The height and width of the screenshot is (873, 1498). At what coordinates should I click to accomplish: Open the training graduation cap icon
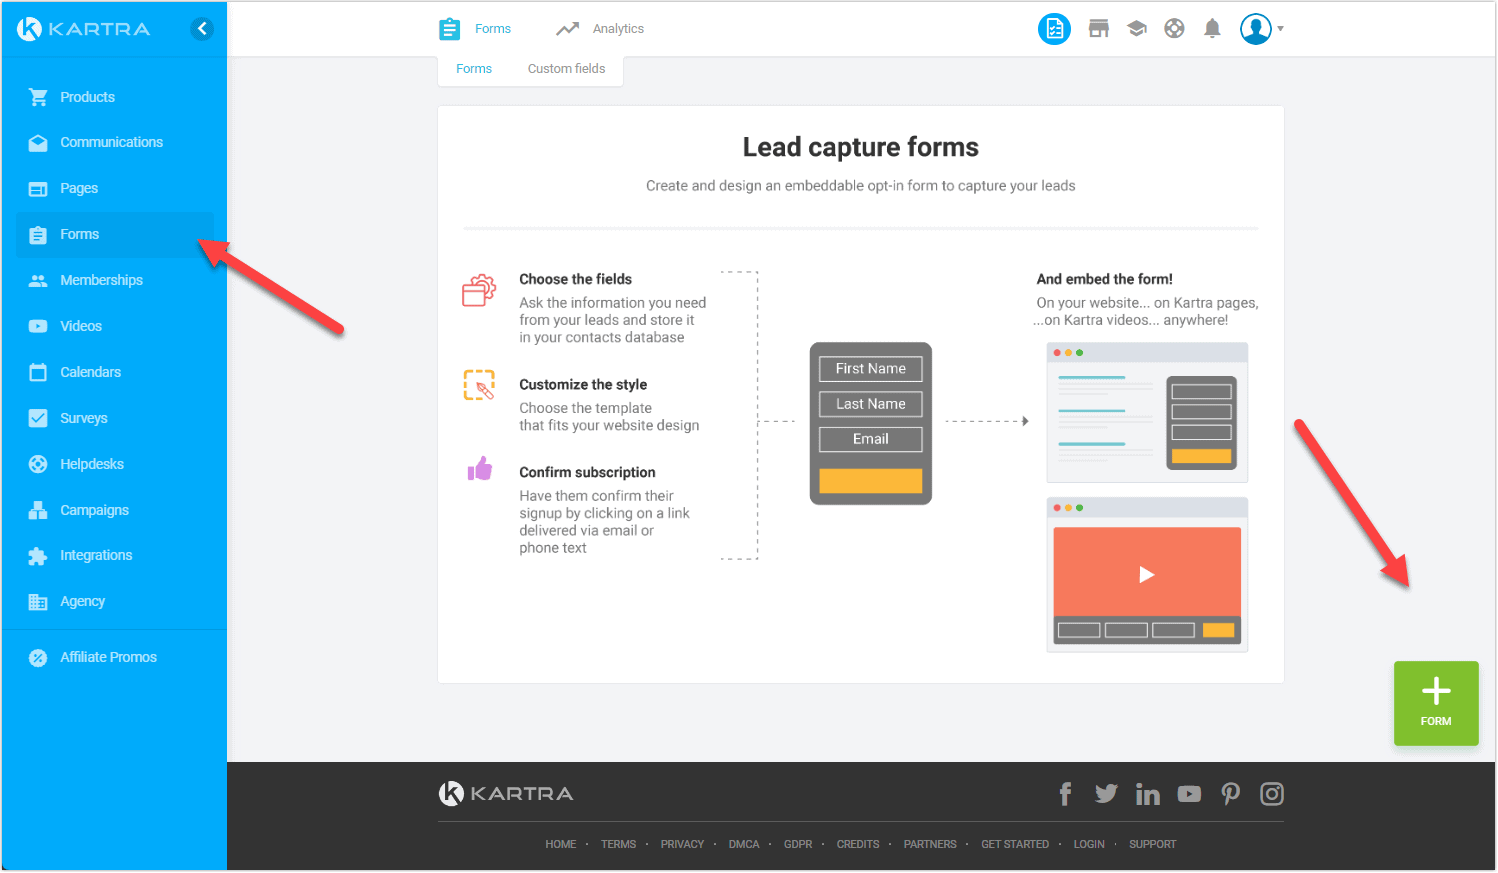(x=1137, y=29)
